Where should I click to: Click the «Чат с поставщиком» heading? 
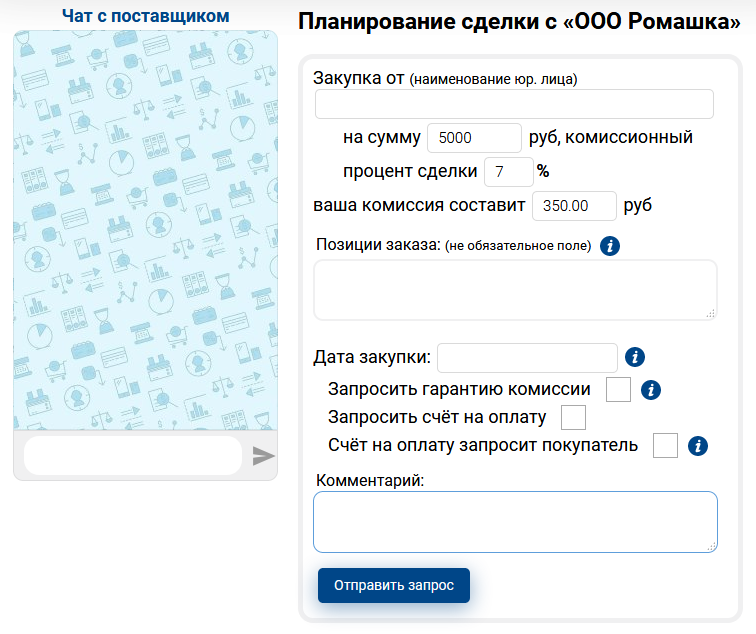(x=145, y=16)
